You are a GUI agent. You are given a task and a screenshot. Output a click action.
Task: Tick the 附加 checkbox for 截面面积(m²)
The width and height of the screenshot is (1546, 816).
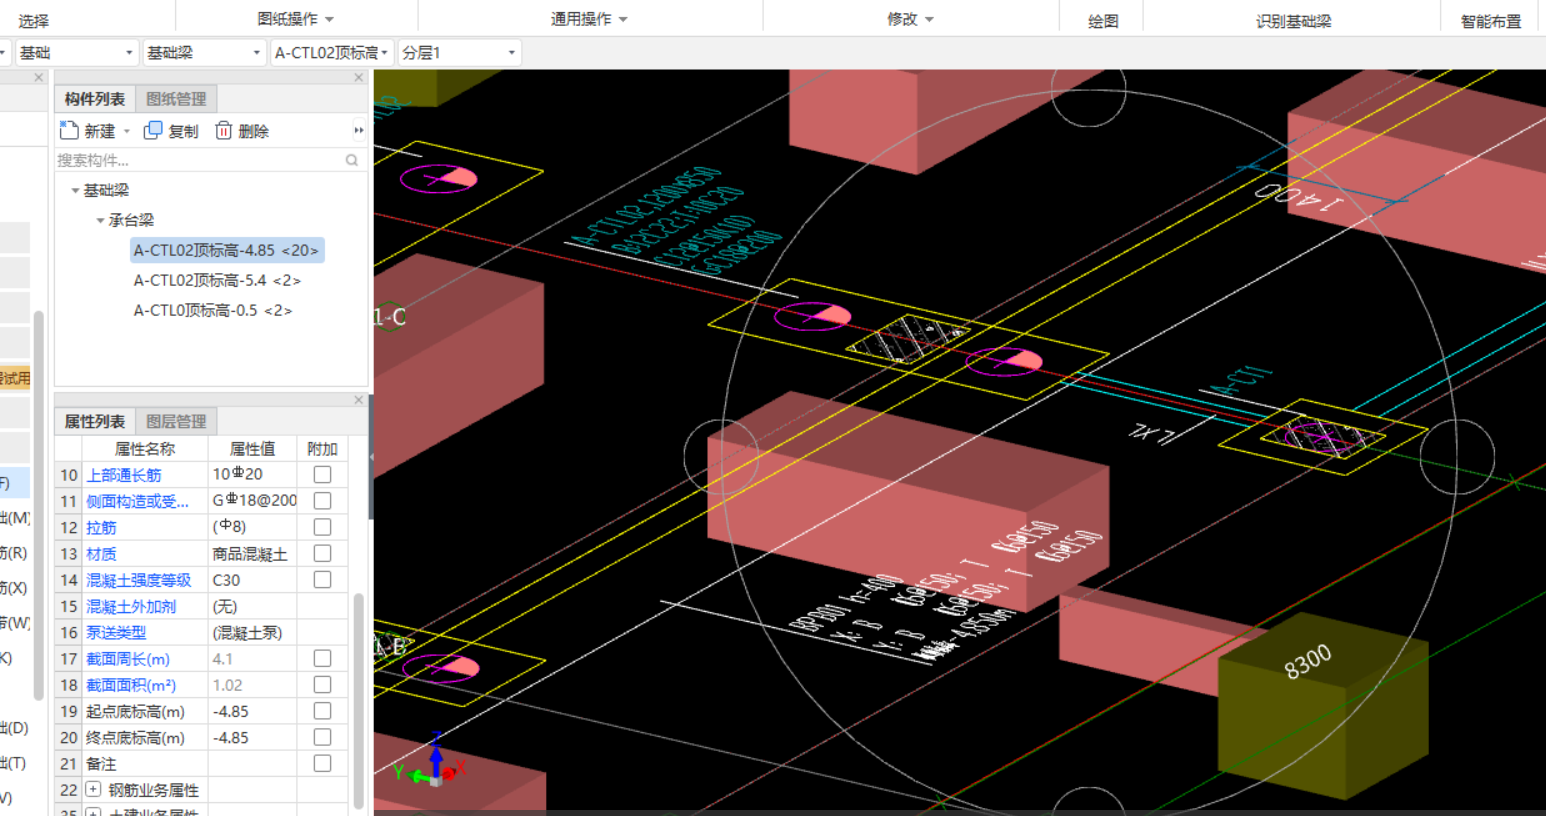pyautogui.click(x=322, y=685)
